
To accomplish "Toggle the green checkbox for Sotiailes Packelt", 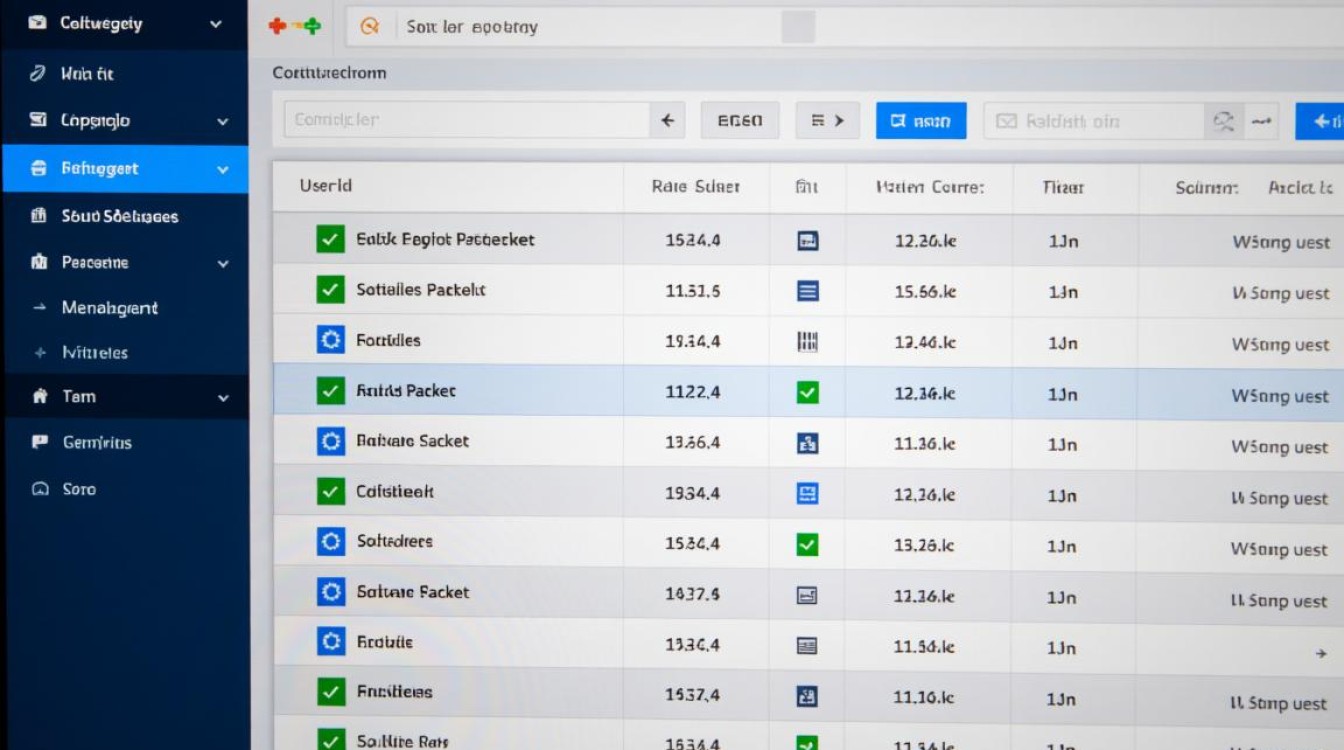I will [330, 290].
